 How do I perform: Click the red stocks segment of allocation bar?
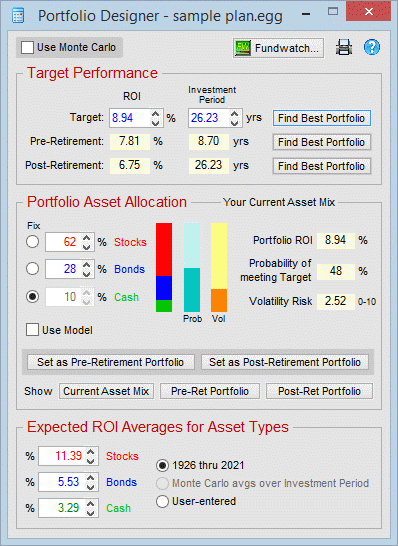point(164,249)
